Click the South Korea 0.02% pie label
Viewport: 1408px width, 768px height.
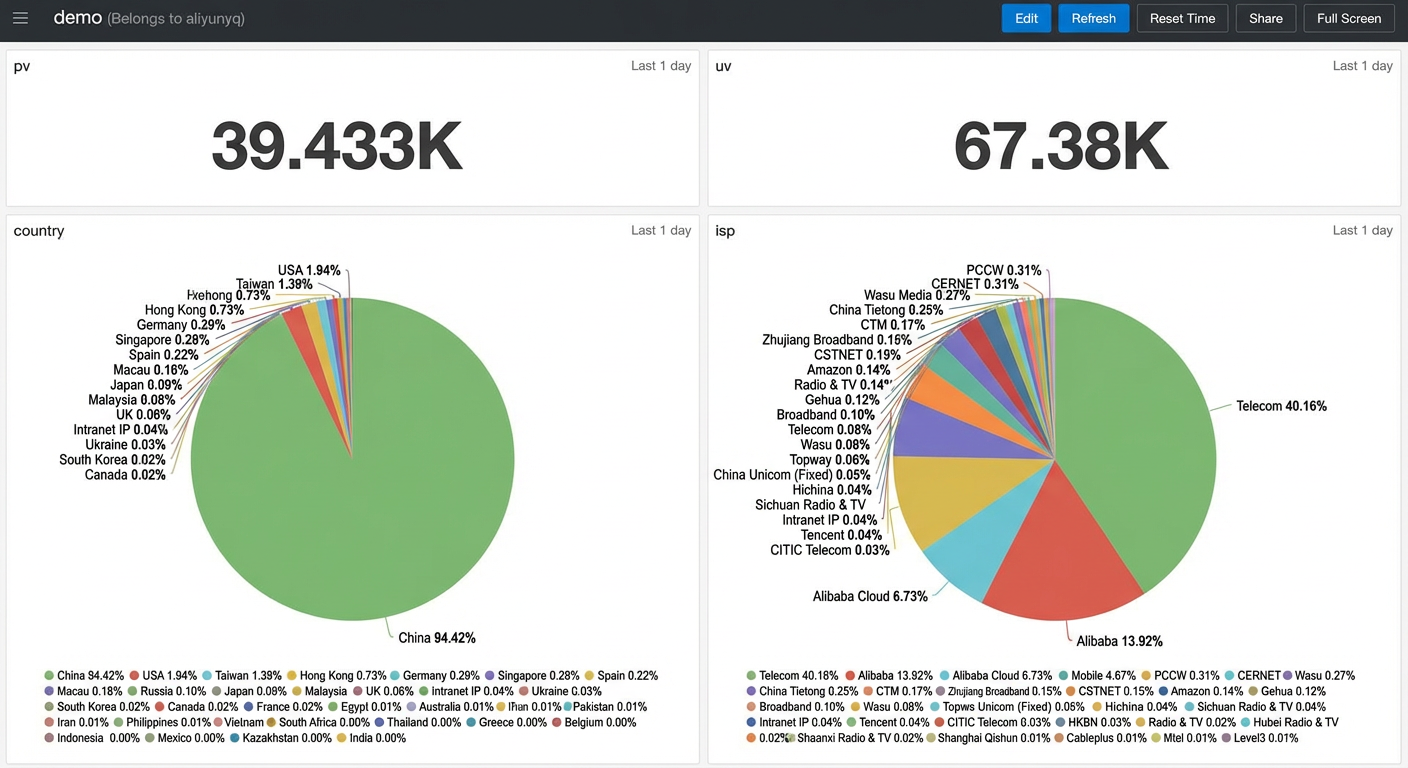click(112, 460)
